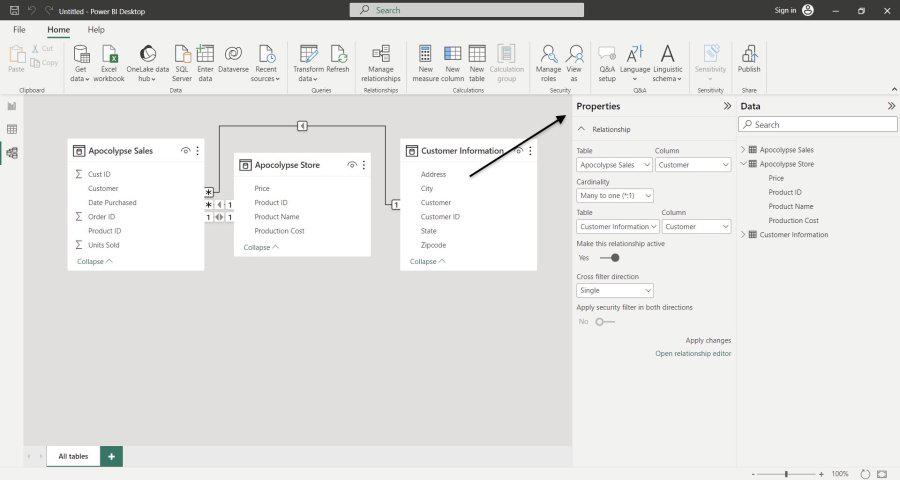Open the Apocalypse Sales table dropdown
Screen dimensions: 900x480
click(614, 165)
